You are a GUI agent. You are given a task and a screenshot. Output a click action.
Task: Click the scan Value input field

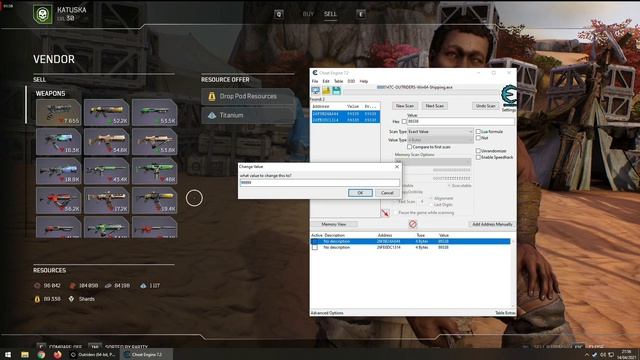click(x=460, y=122)
